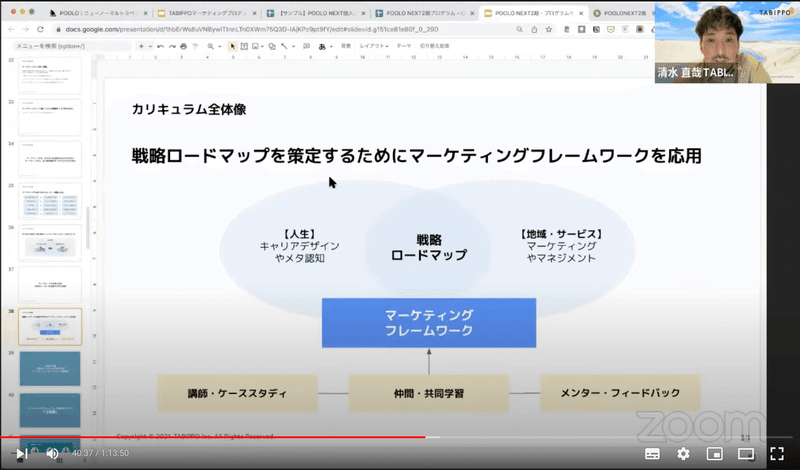The height and width of the screenshot is (470, 800).
Task: Click the Pocket extension icon
Action: pos(610,30)
